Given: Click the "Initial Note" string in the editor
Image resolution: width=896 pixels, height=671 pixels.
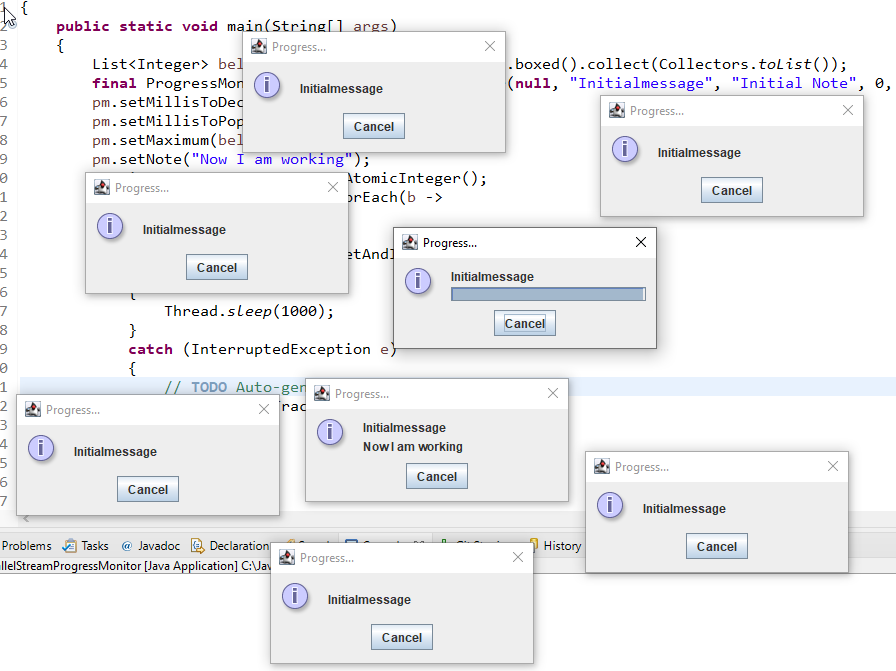Looking at the screenshot, I should (x=794, y=83).
